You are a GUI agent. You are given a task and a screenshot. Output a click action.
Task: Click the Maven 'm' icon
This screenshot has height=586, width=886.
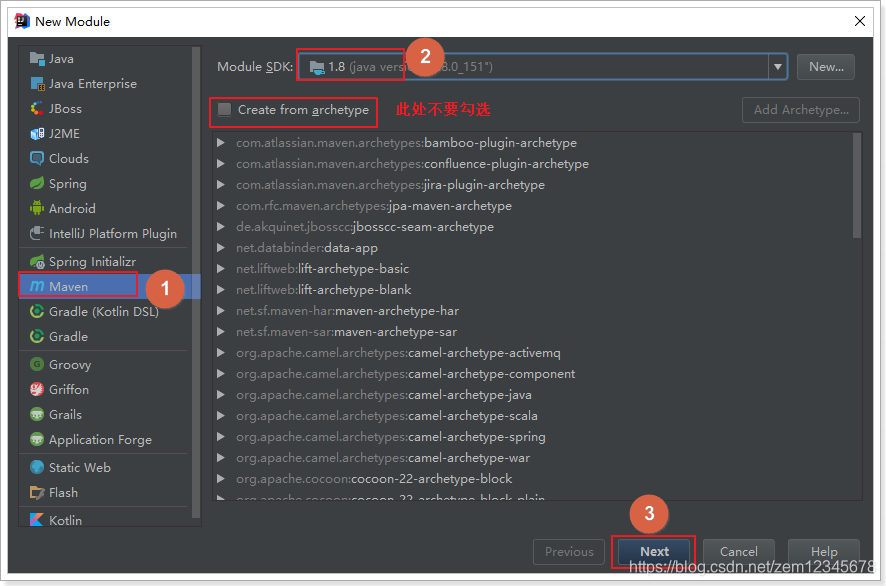pos(37,287)
